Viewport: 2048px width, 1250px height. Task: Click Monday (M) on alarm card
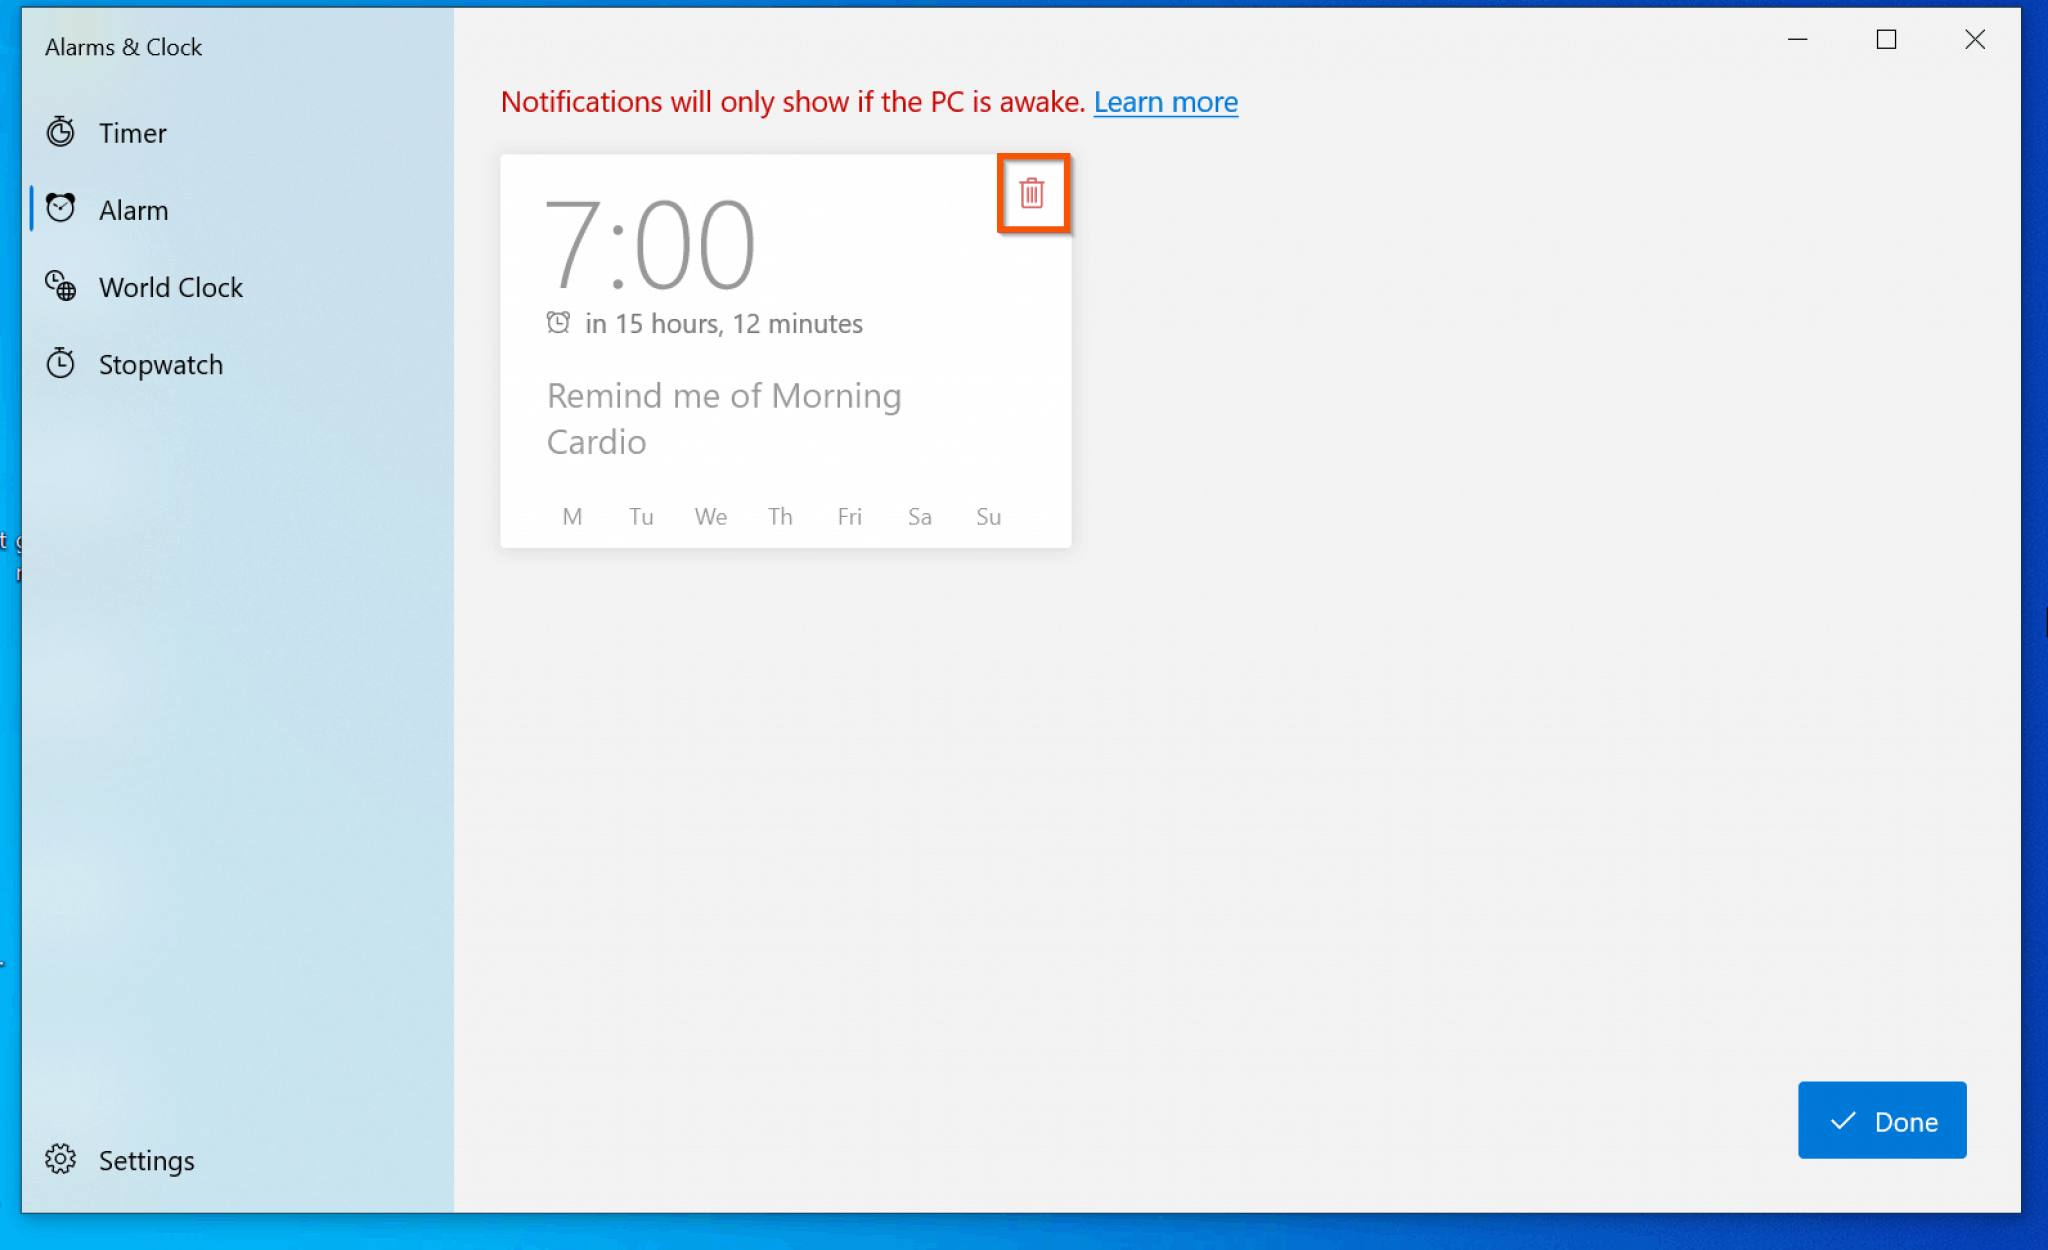pyautogui.click(x=572, y=517)
